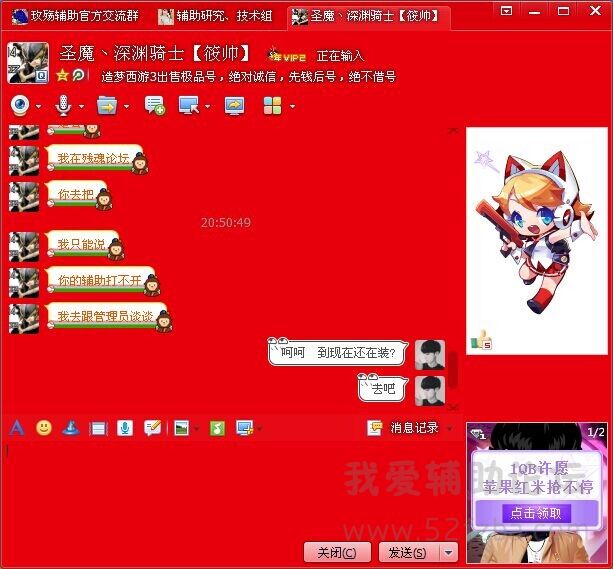
Task: Click the 关闭(C) button
Action: pyautogui.click(x=337, y=552)
